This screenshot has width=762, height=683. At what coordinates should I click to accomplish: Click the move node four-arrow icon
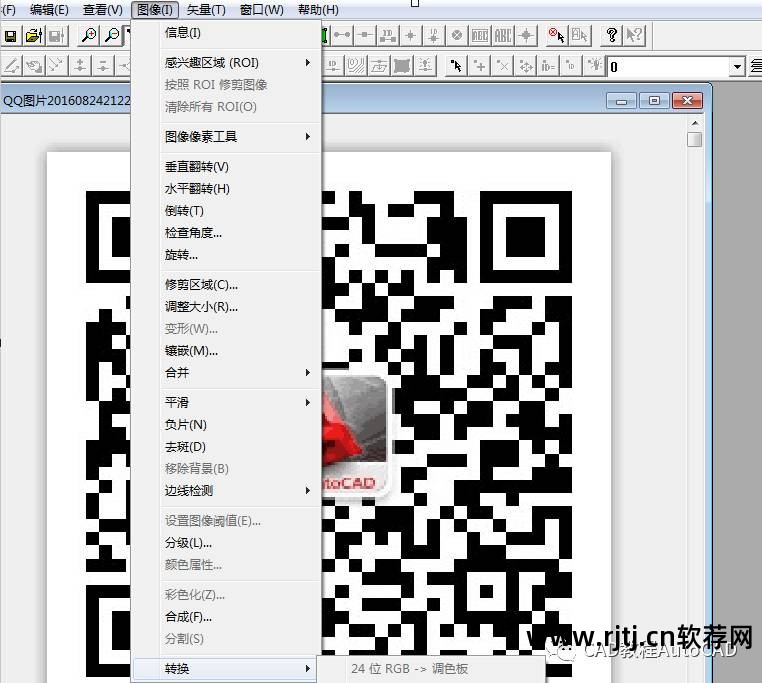tap(526, 66)
